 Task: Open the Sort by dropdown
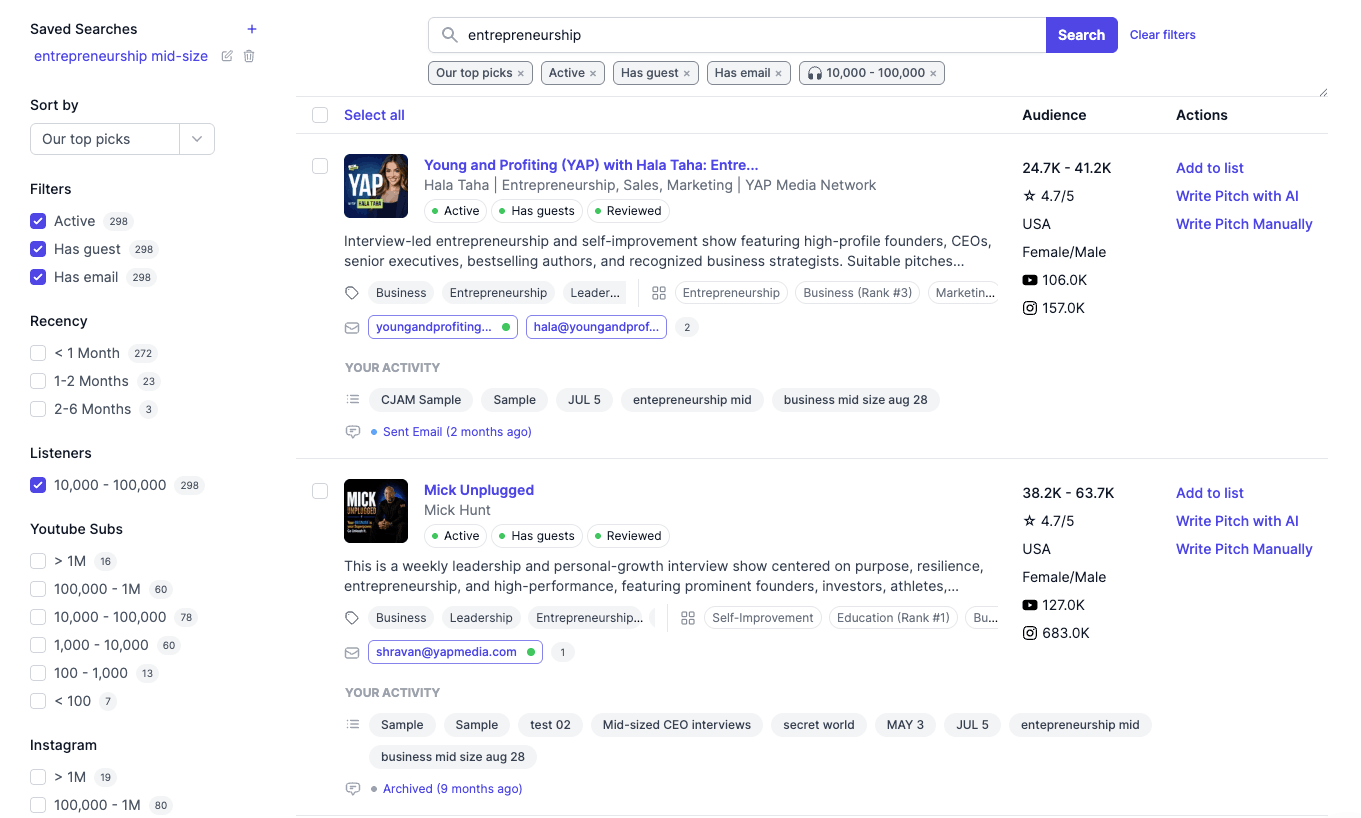point(122,139)
